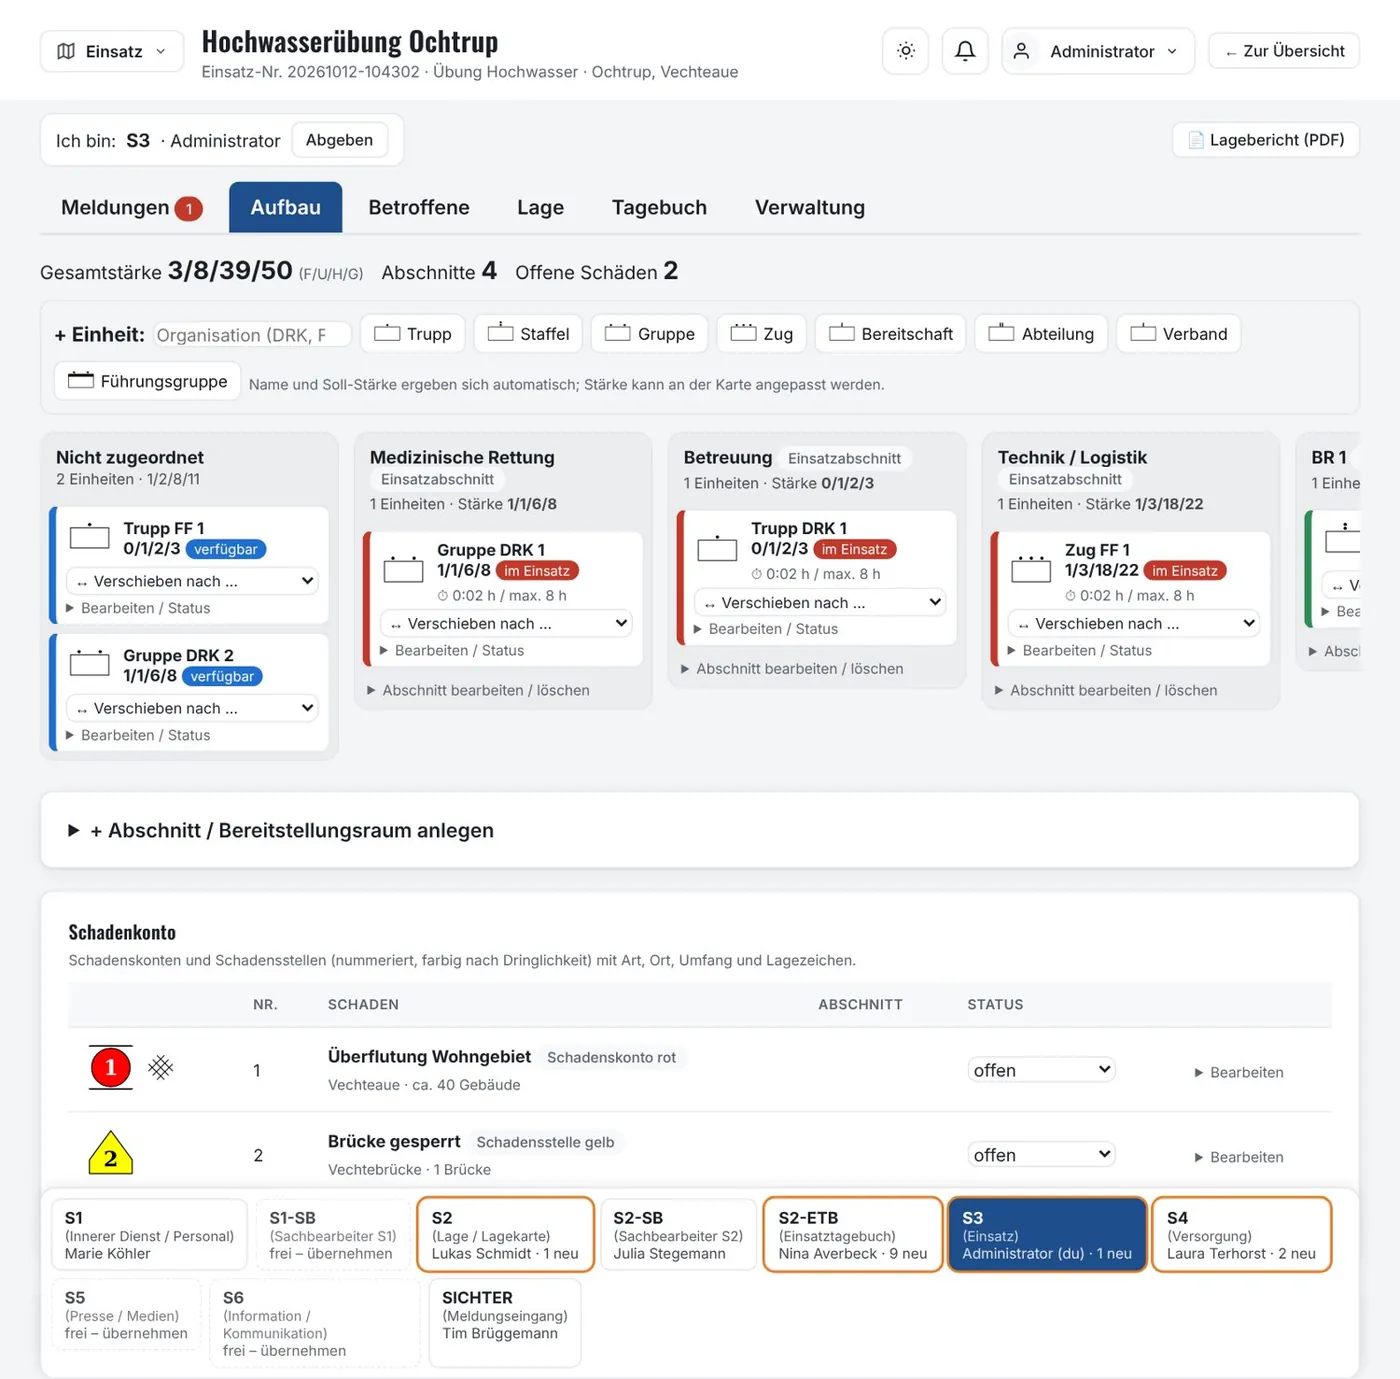The width and height of the screenshot is (1400, 1379).
Task: Open the Einsatz dropdown menu
Action: click(x=112, y=51)
